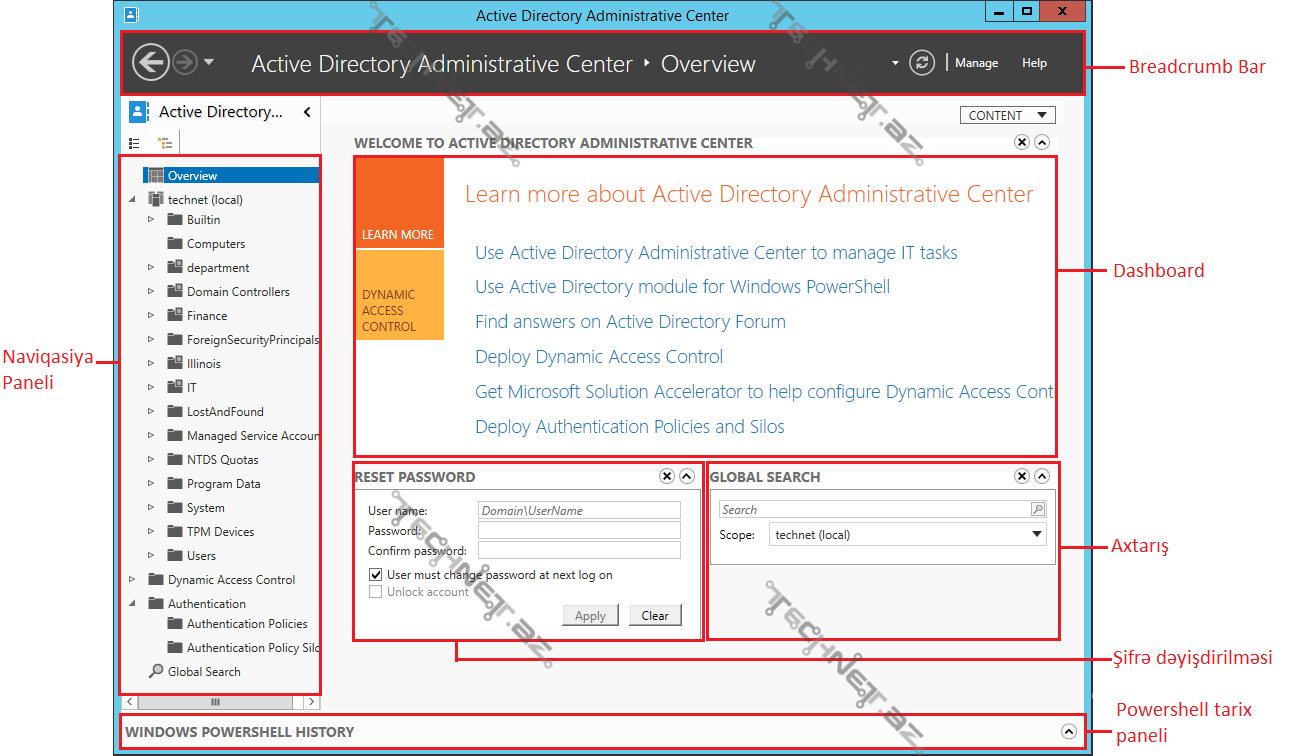Click the User name input field

579,510
